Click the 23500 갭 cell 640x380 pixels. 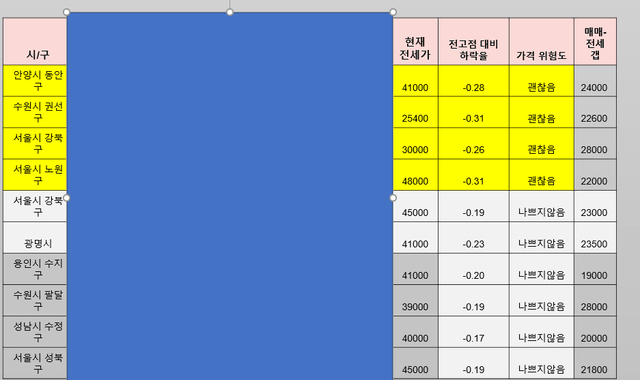pos(595,238)
